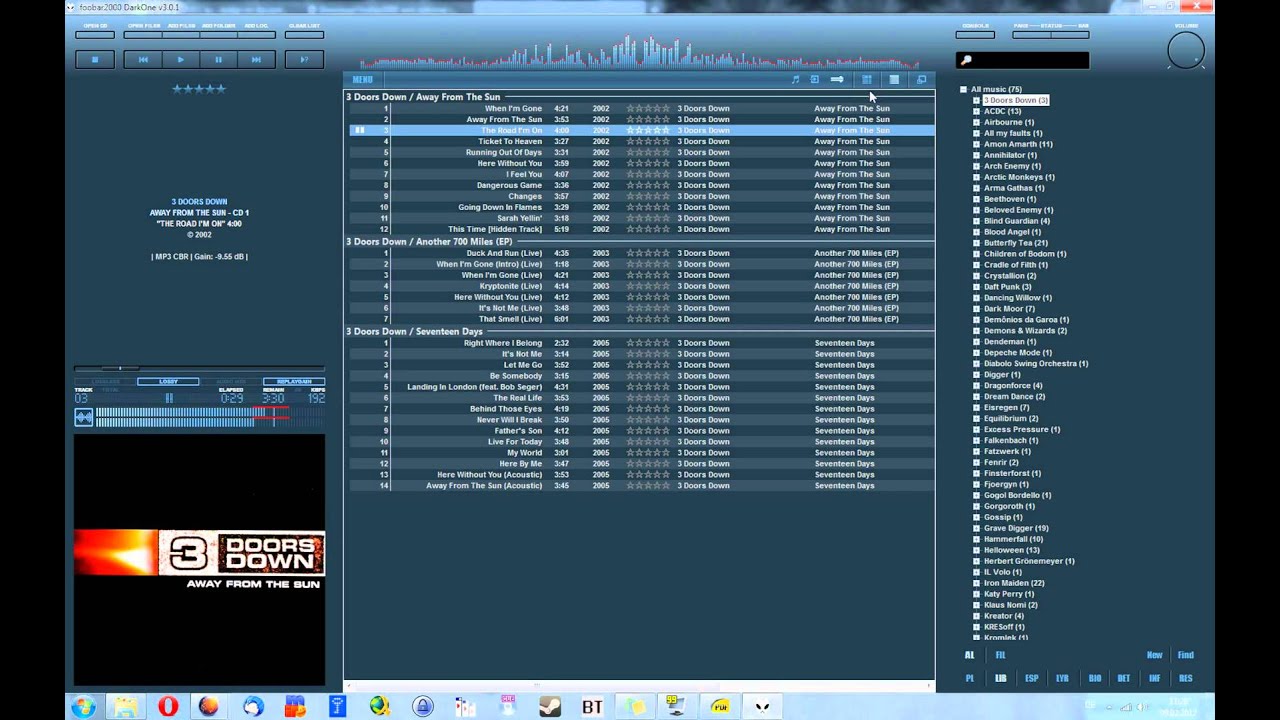Image resolution: width=1280 pixels, height=720 pixels.
Task: Select 3 Doors Down (3) in library tree
Action: click(x=1016, y=100)
